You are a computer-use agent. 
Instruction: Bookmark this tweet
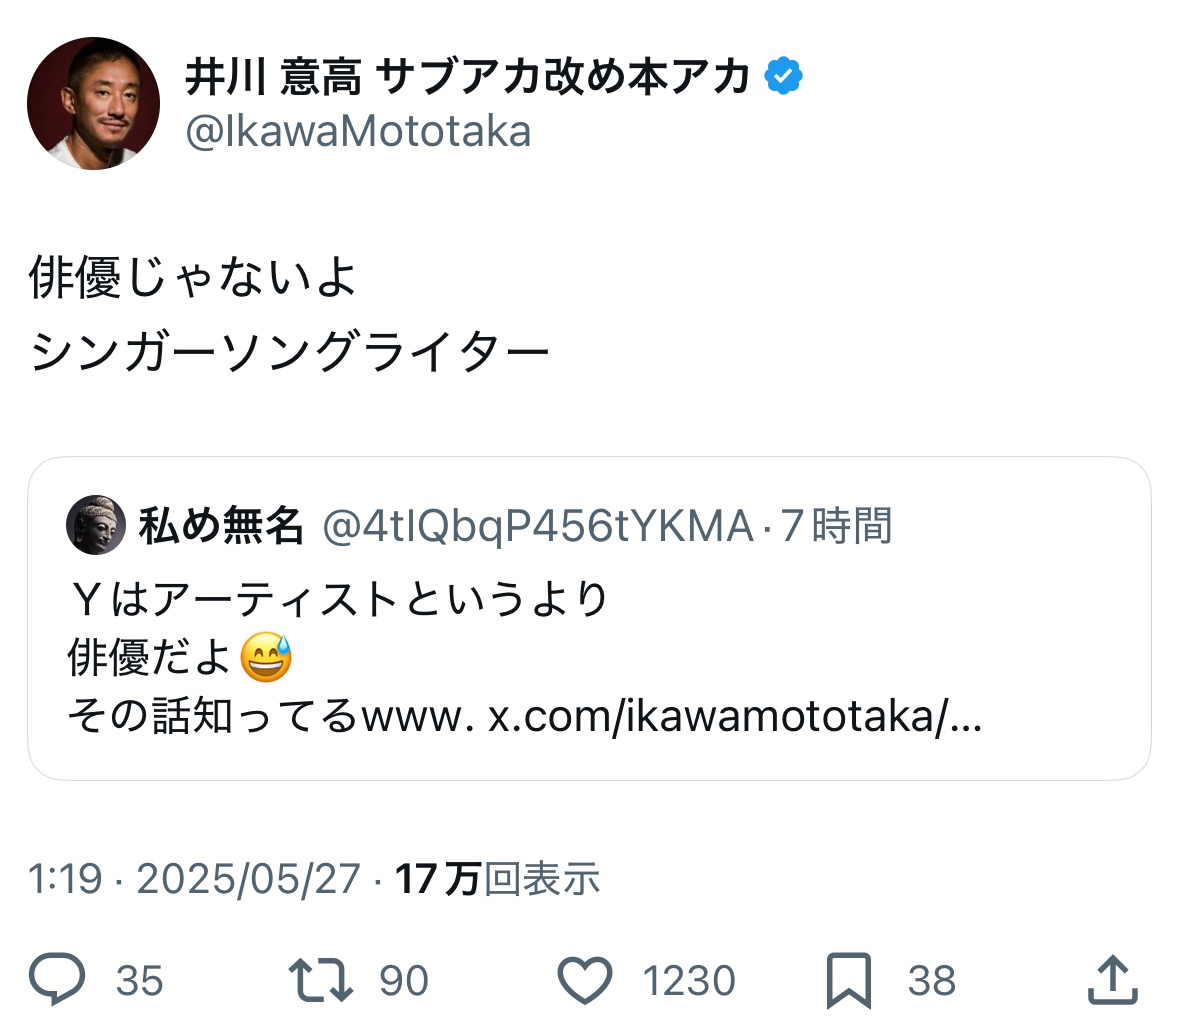pos(848,981)
